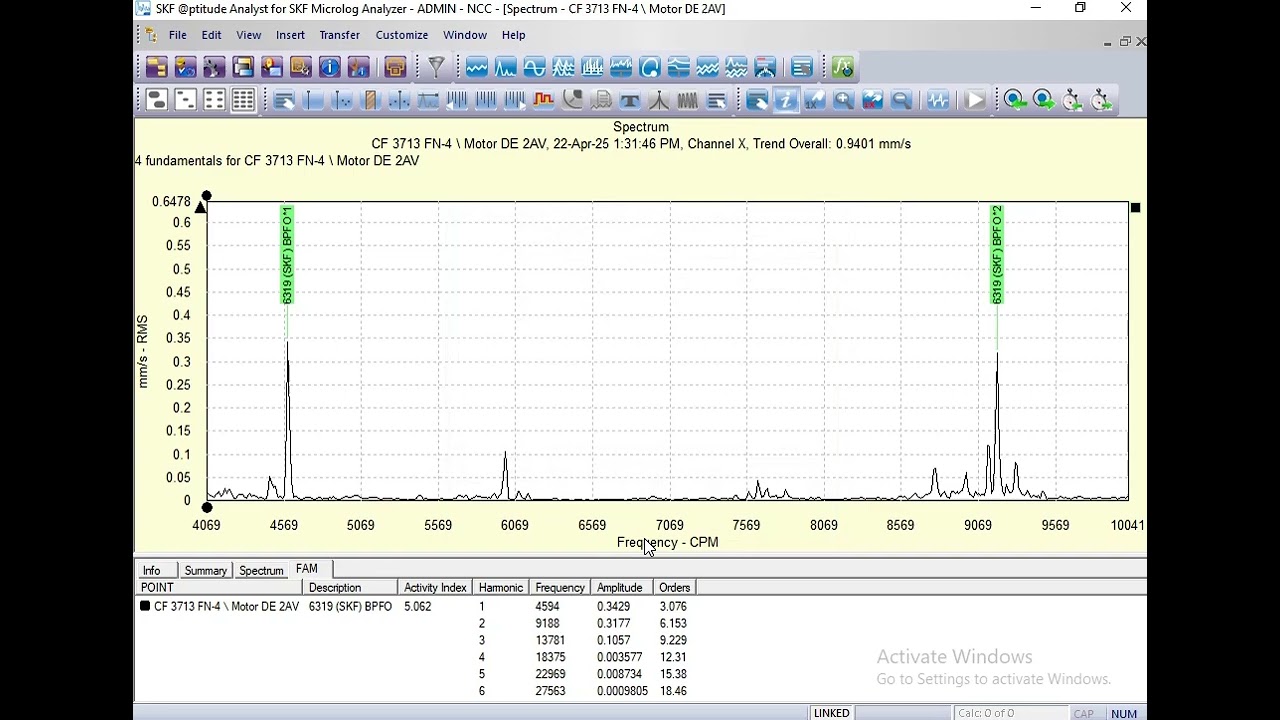Open the Customize menu
Screen dimensions: 1280x720
pos(401,35)
